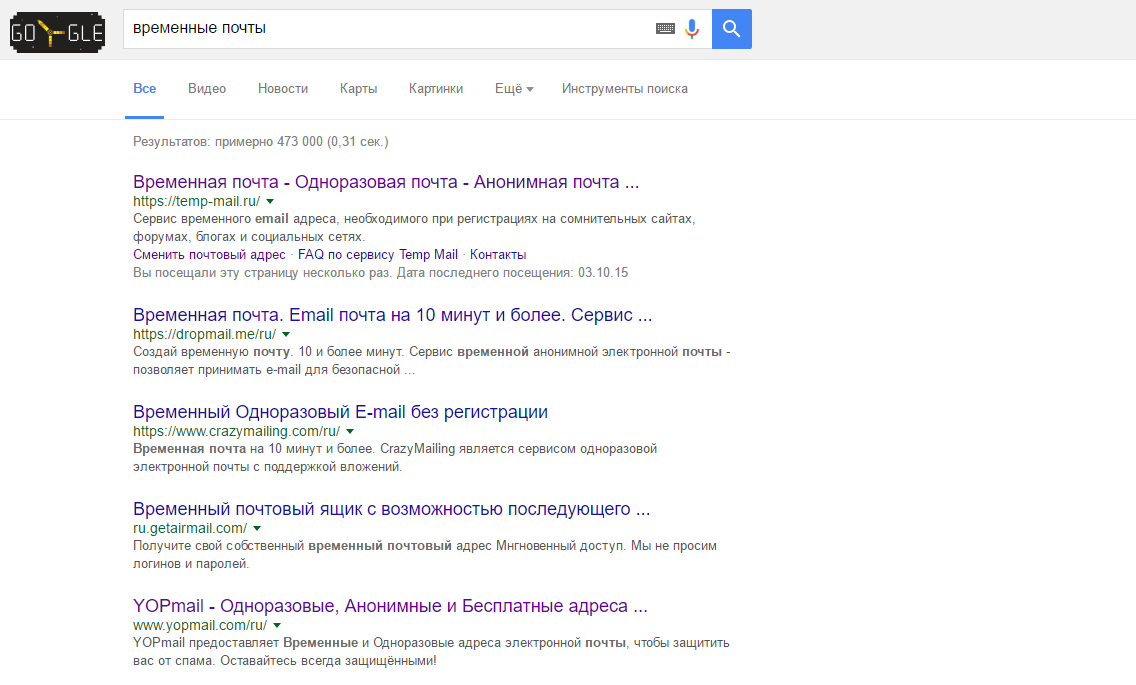This screenshot has width=1136, height=685.
Task: Open FAQ по сервису Temp Mail link
Action: 377,254
